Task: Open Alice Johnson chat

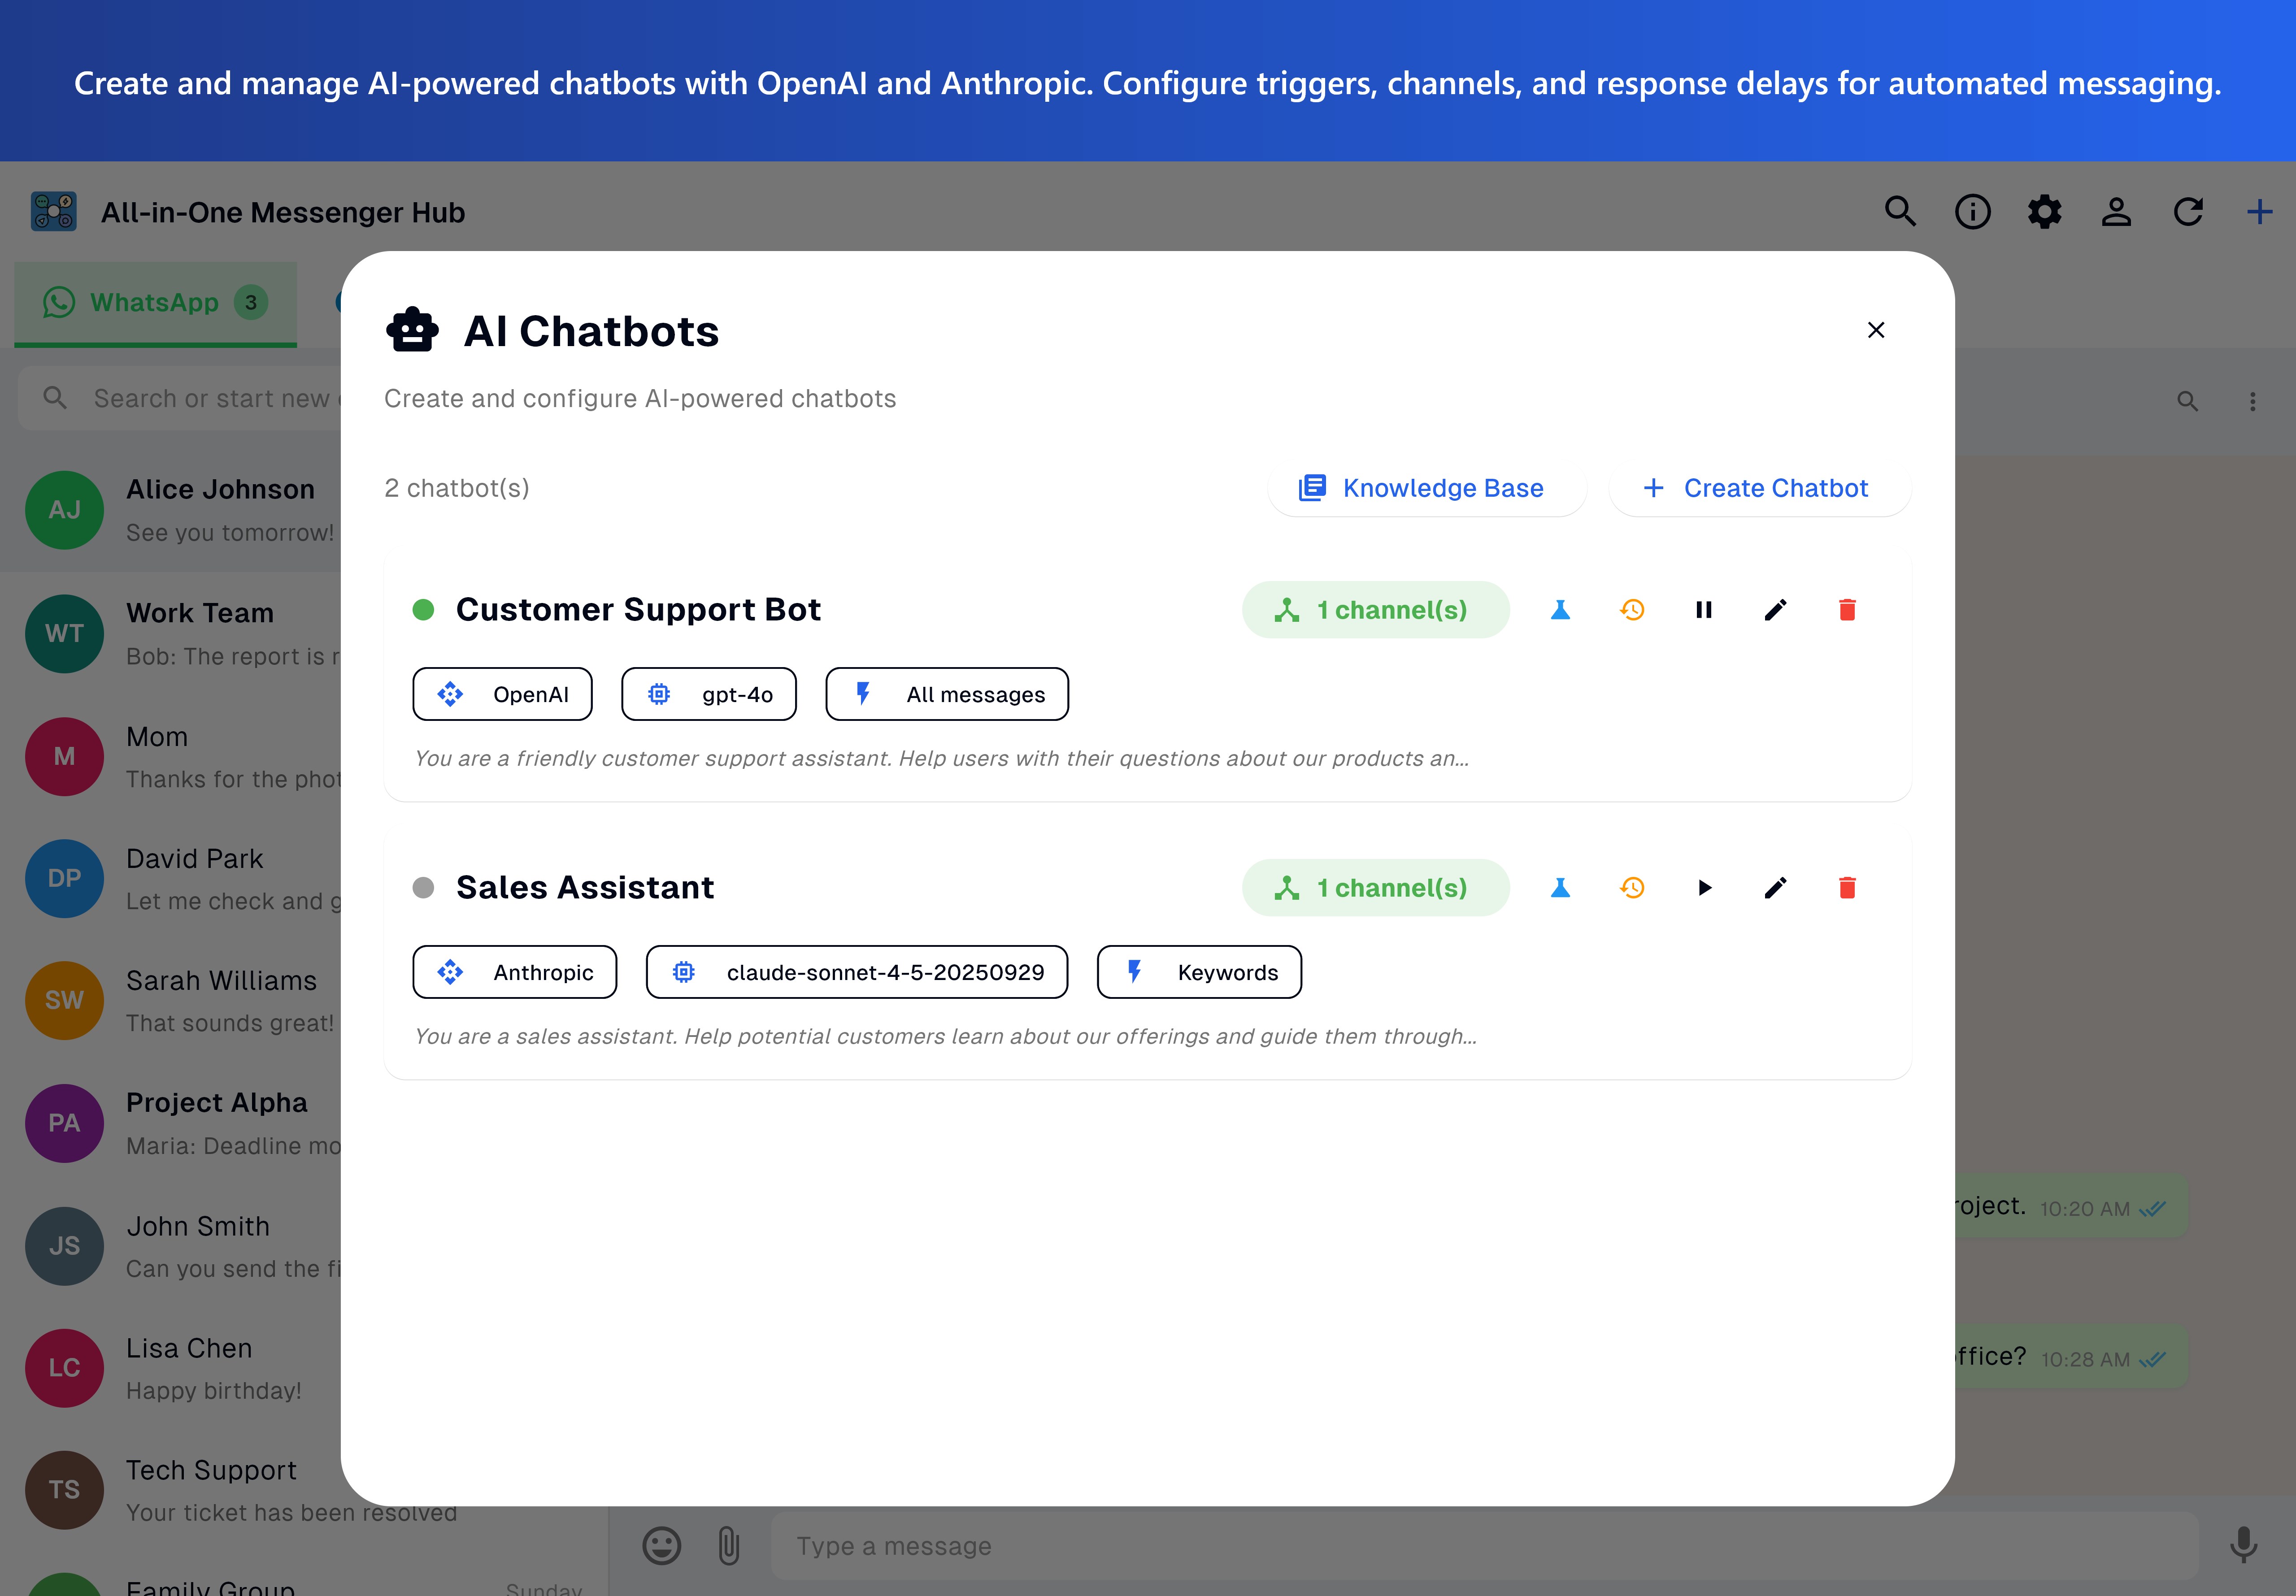Action: click(x=171, y=510)
